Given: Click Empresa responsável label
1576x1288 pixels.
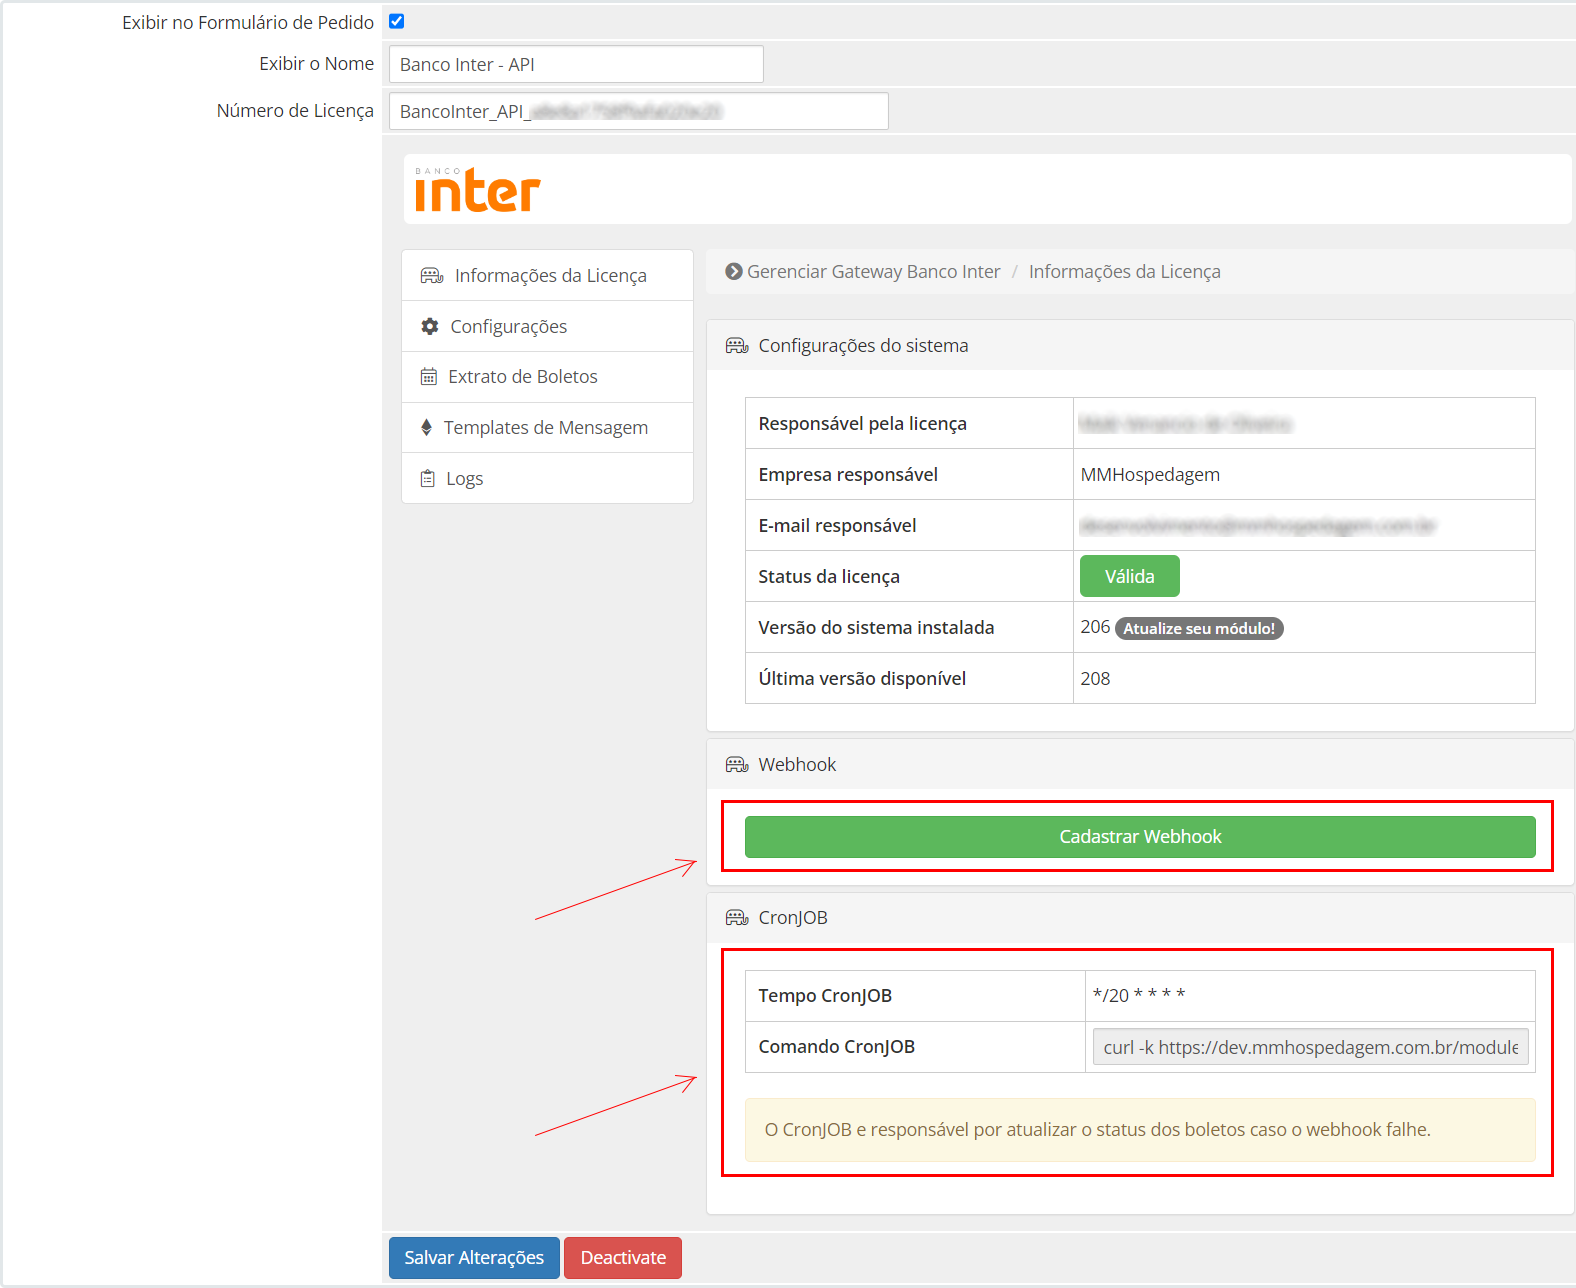Looking at the screenshot, I should (x=848, y=474).
